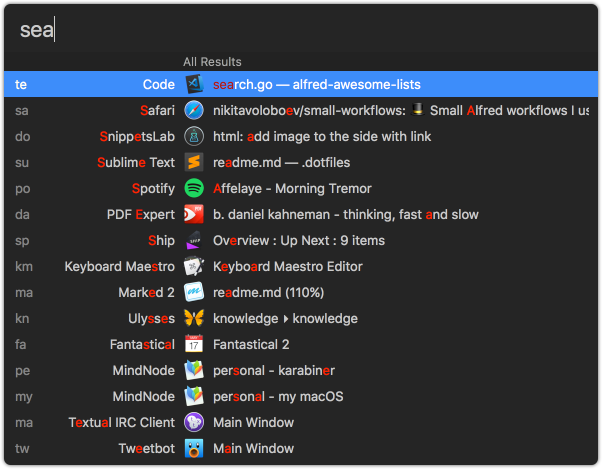The height and width of the screenshot is (469, 602).
Task: Click the 'Textual IRC Client' app name label
Action: tap(121, 423)
